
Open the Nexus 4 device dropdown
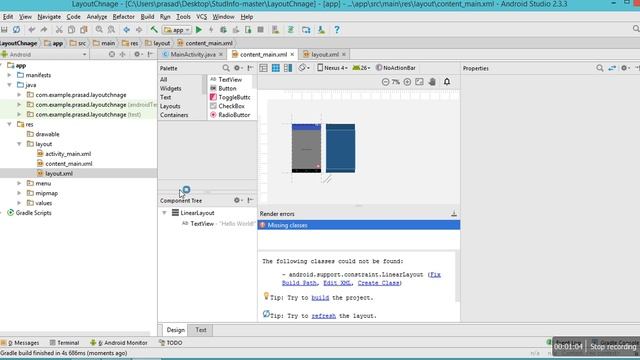tap(332, 68)
